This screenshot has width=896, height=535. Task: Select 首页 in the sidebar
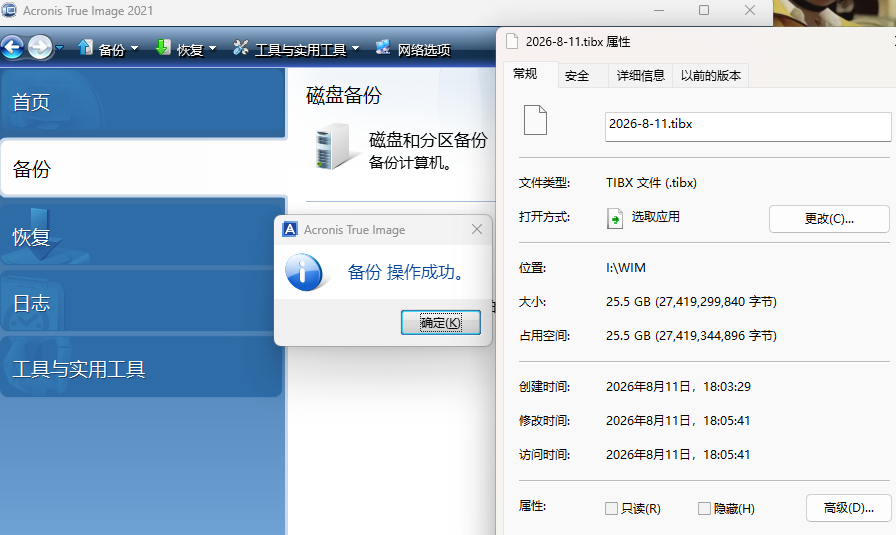click(143, 103)
